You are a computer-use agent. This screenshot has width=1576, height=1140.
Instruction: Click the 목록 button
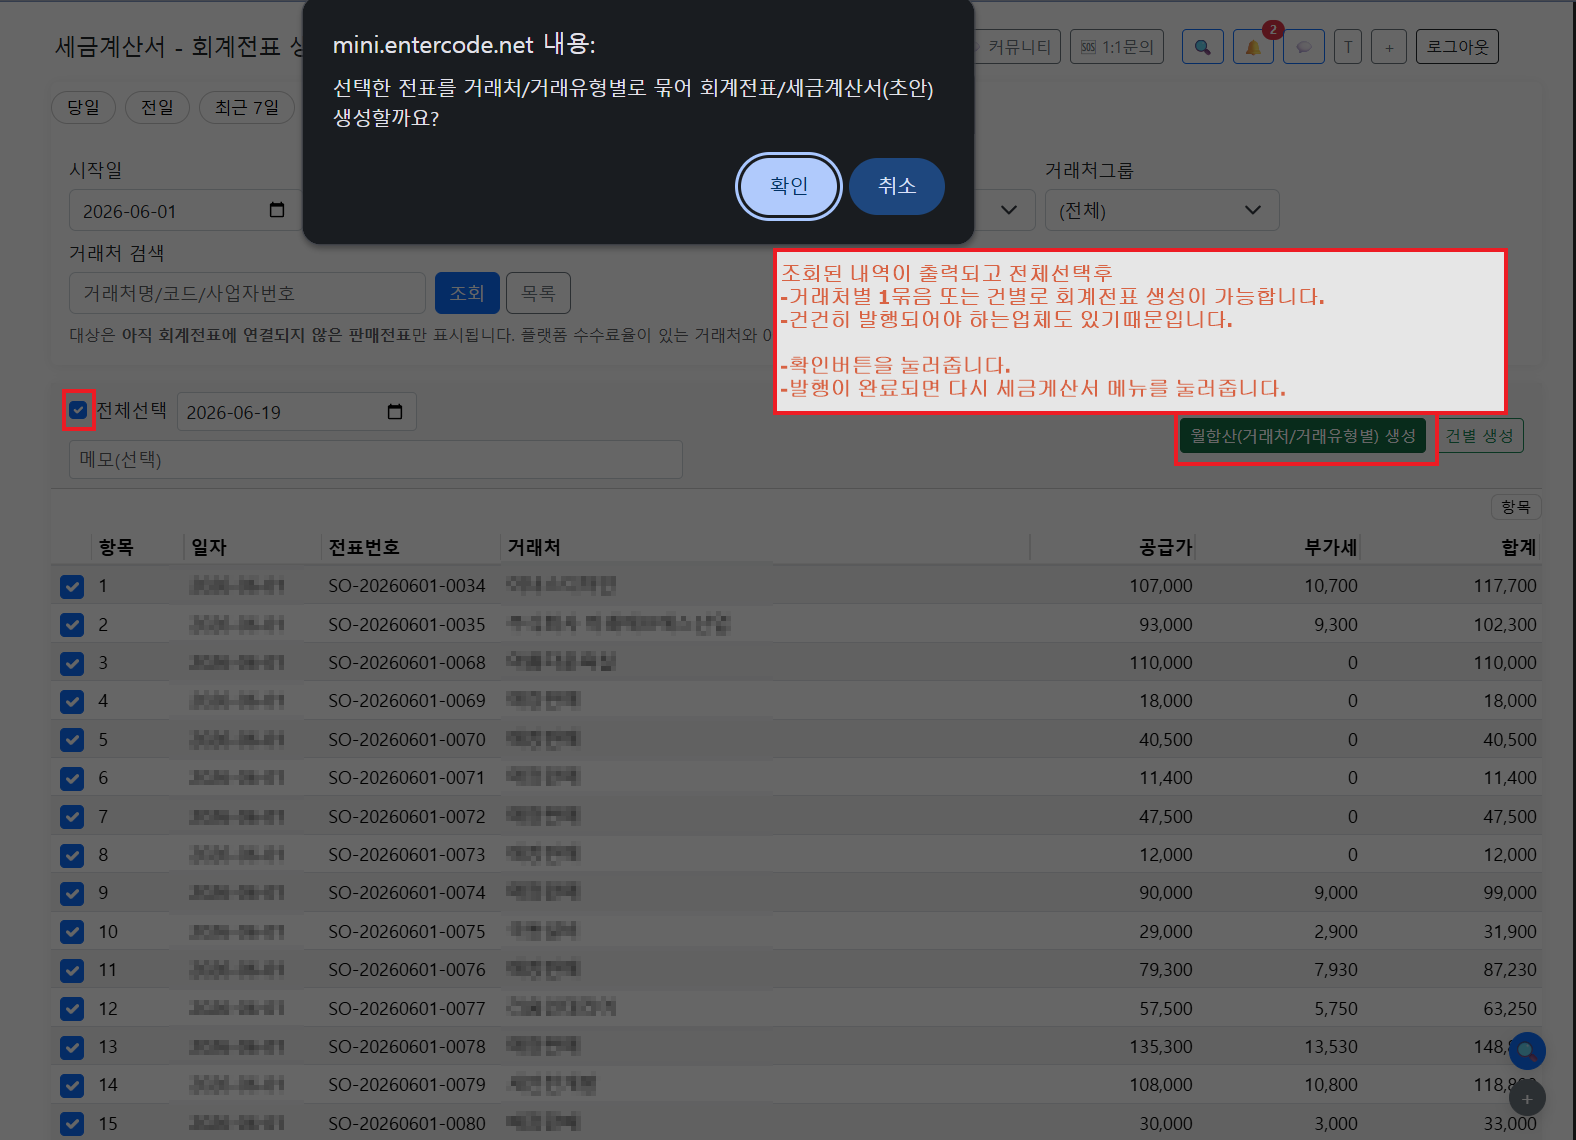click(538, 293)
